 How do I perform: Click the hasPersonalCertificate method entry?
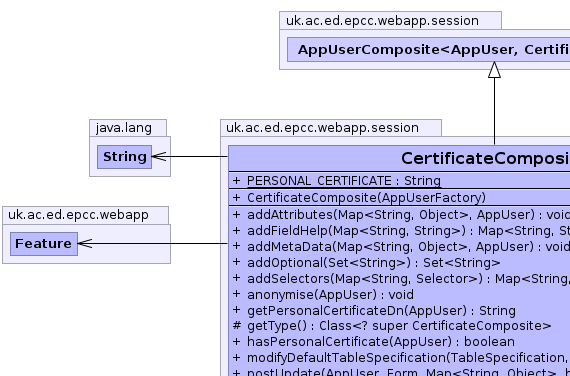click(374, 342)
